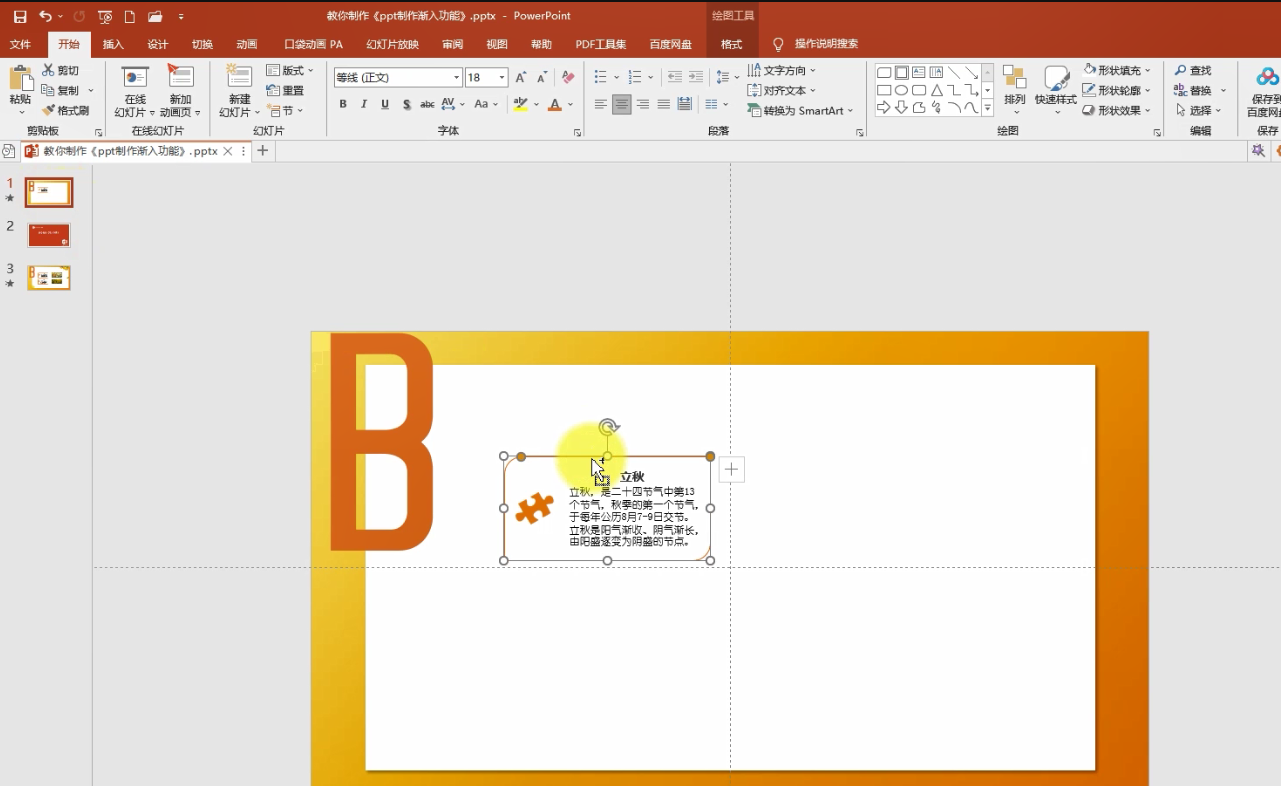1281x786 pixels.
Task: Apply the yellow text highlight color
Action: (x=520, y=104)
